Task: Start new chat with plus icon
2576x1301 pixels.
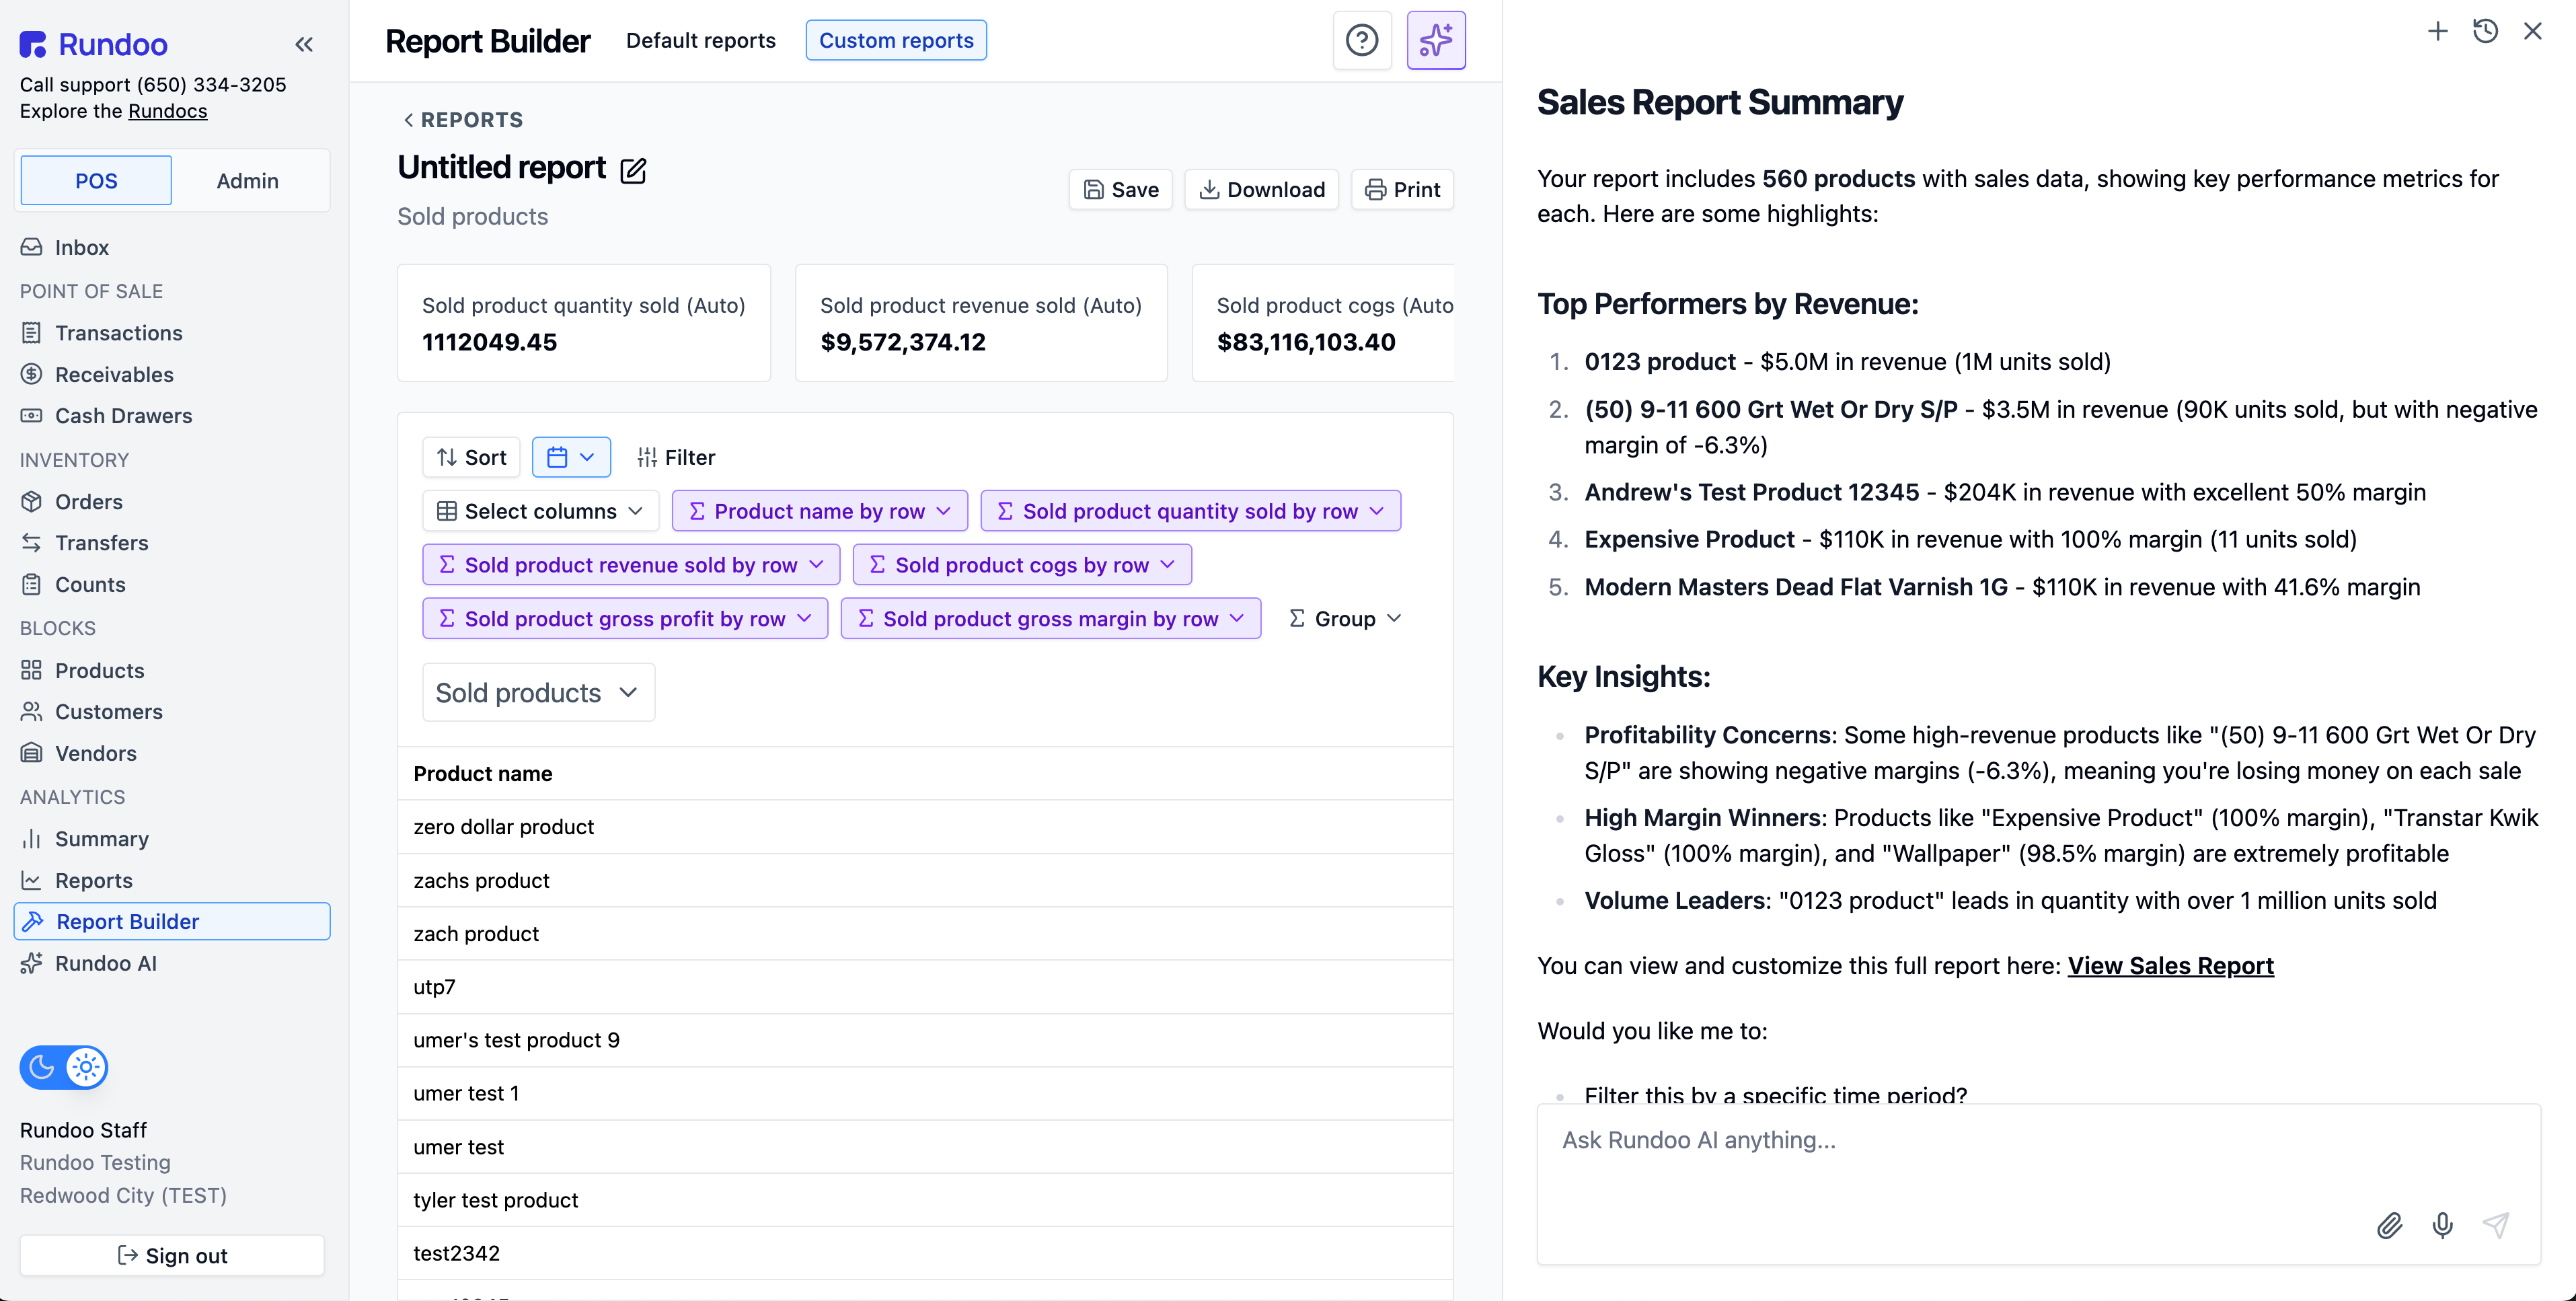Action: click(x=2437, y=31)
